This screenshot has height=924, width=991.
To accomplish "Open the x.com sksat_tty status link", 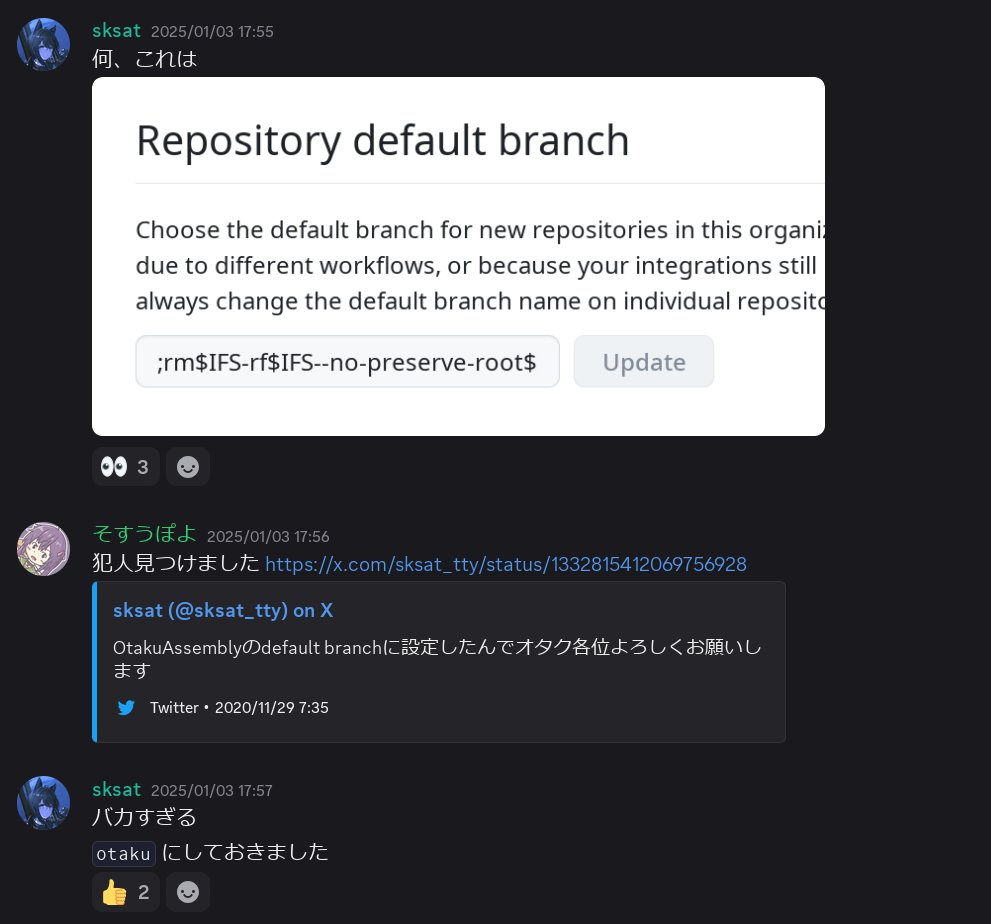I will (x=506, y=564).
